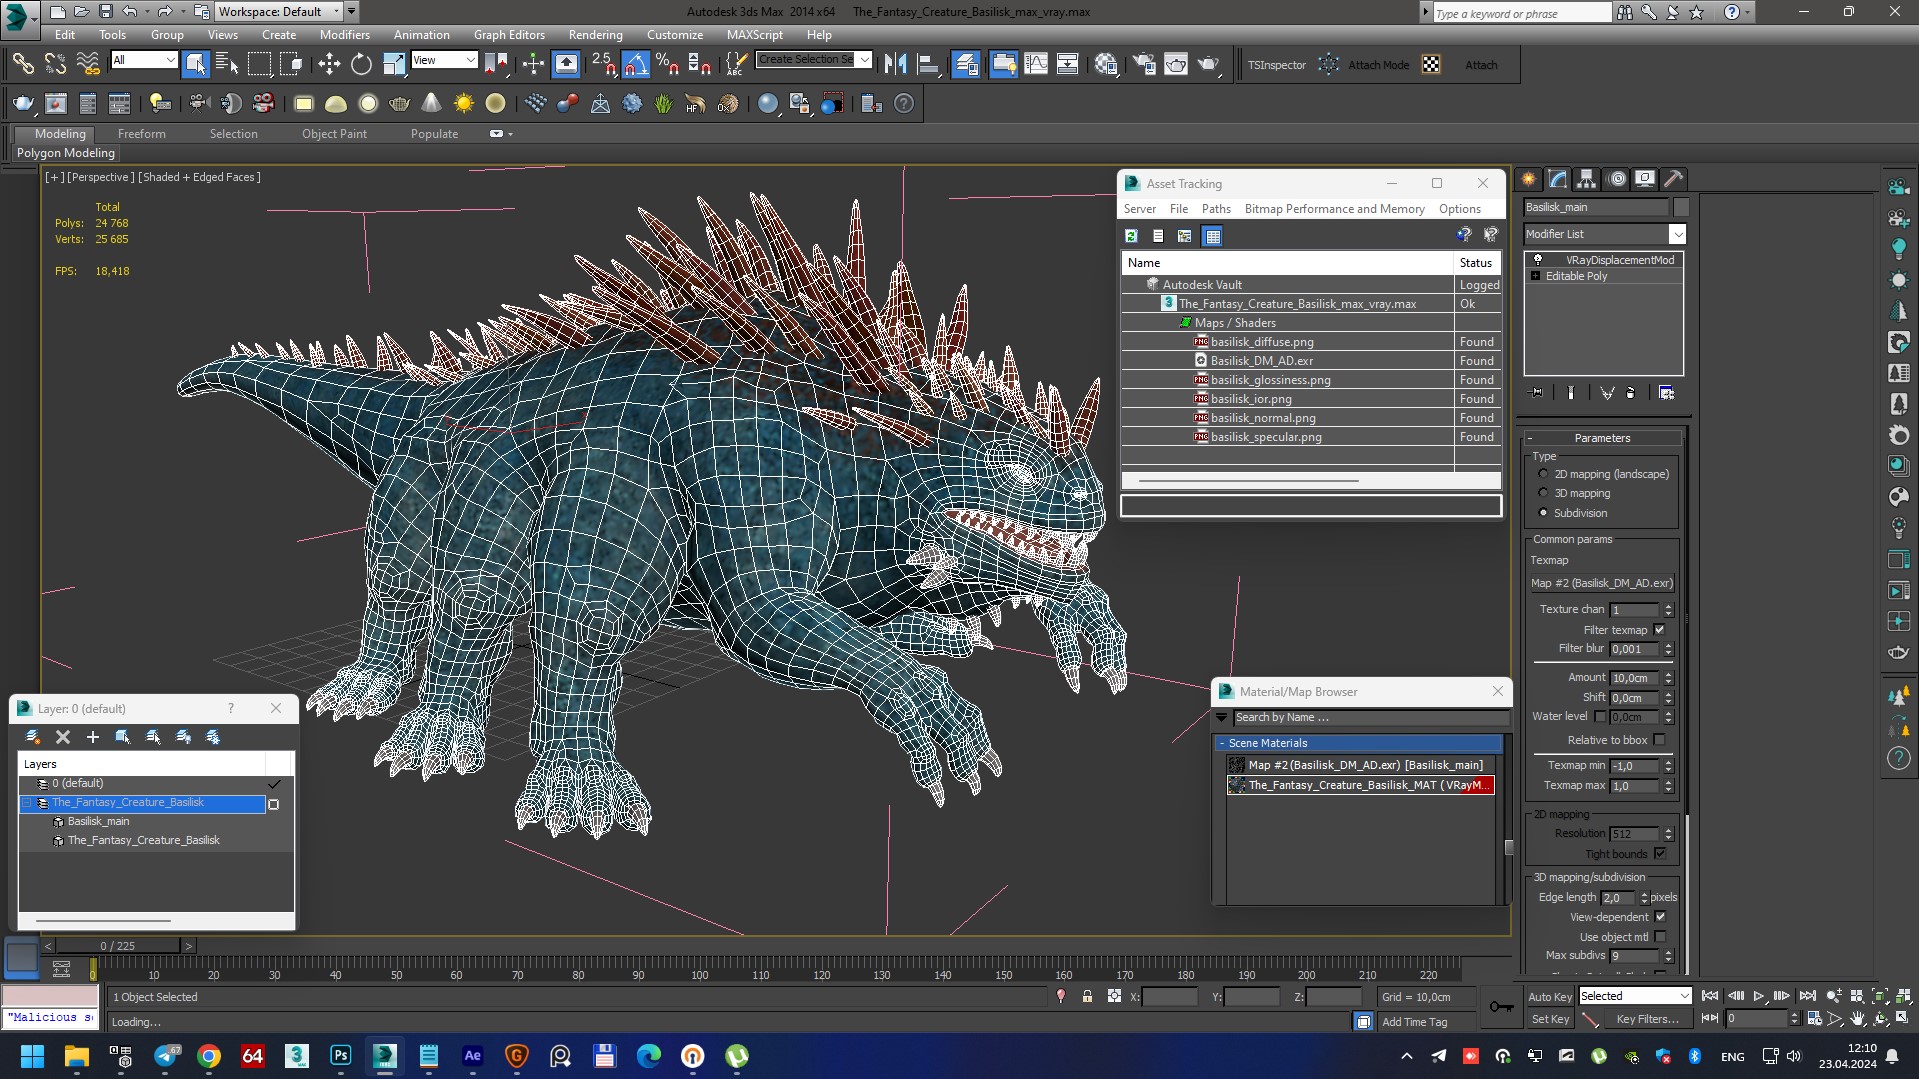Open the Display command panel tab

[1645, 179]
